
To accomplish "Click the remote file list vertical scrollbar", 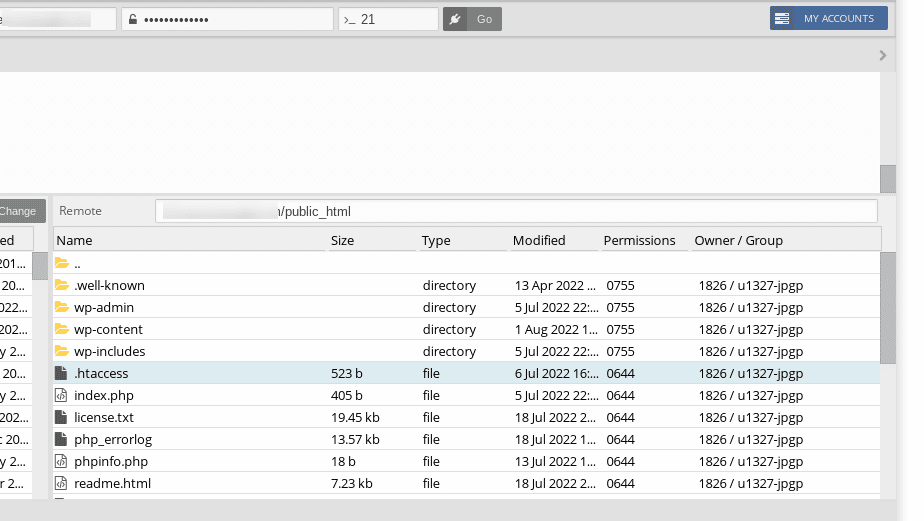I will (888, 308).
